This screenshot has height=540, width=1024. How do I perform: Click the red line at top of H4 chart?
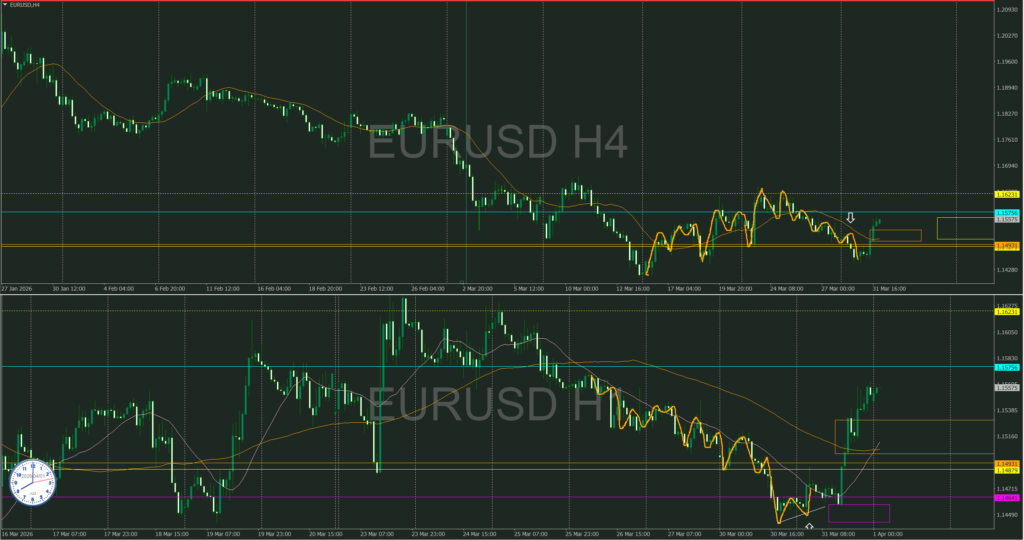point(500,1)
